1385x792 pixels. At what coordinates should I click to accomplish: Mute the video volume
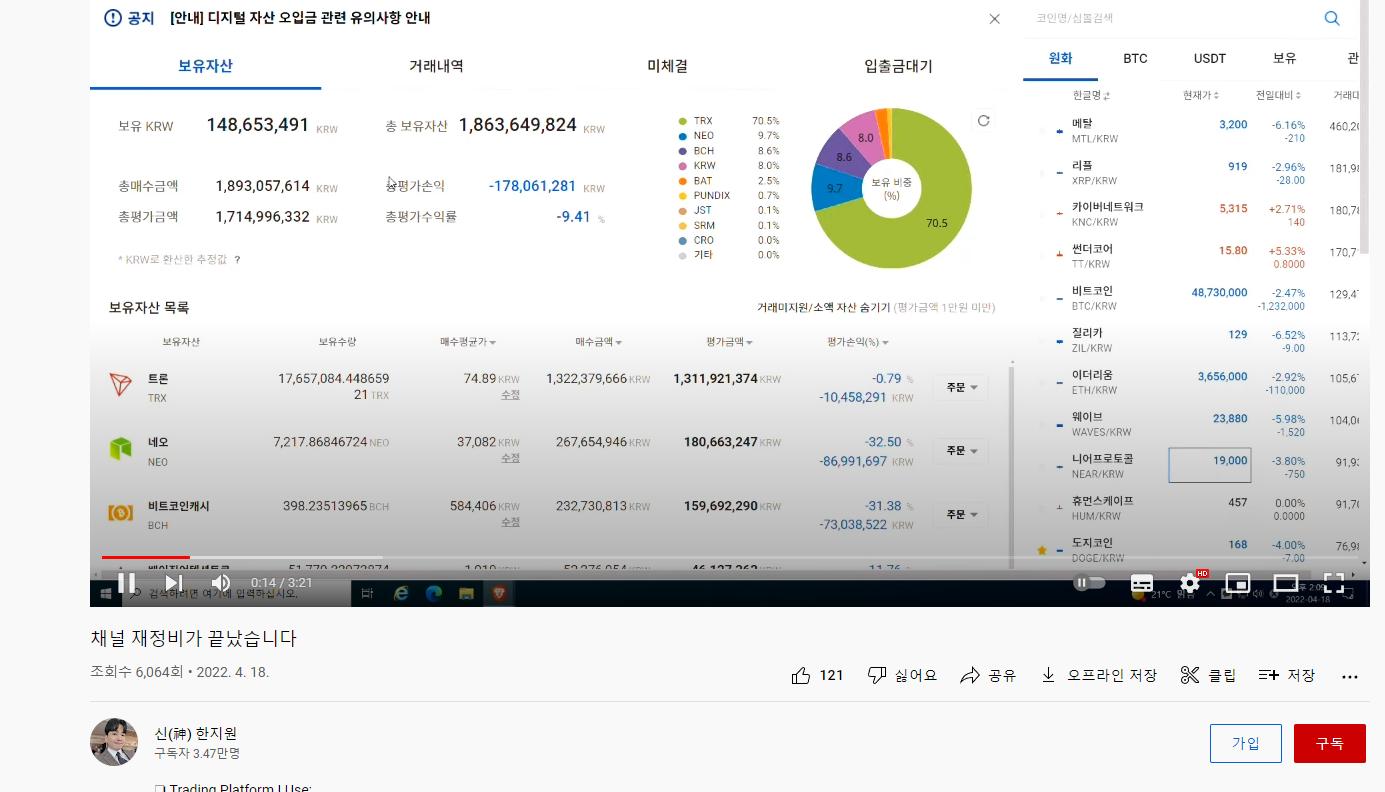tap(221, 583)
